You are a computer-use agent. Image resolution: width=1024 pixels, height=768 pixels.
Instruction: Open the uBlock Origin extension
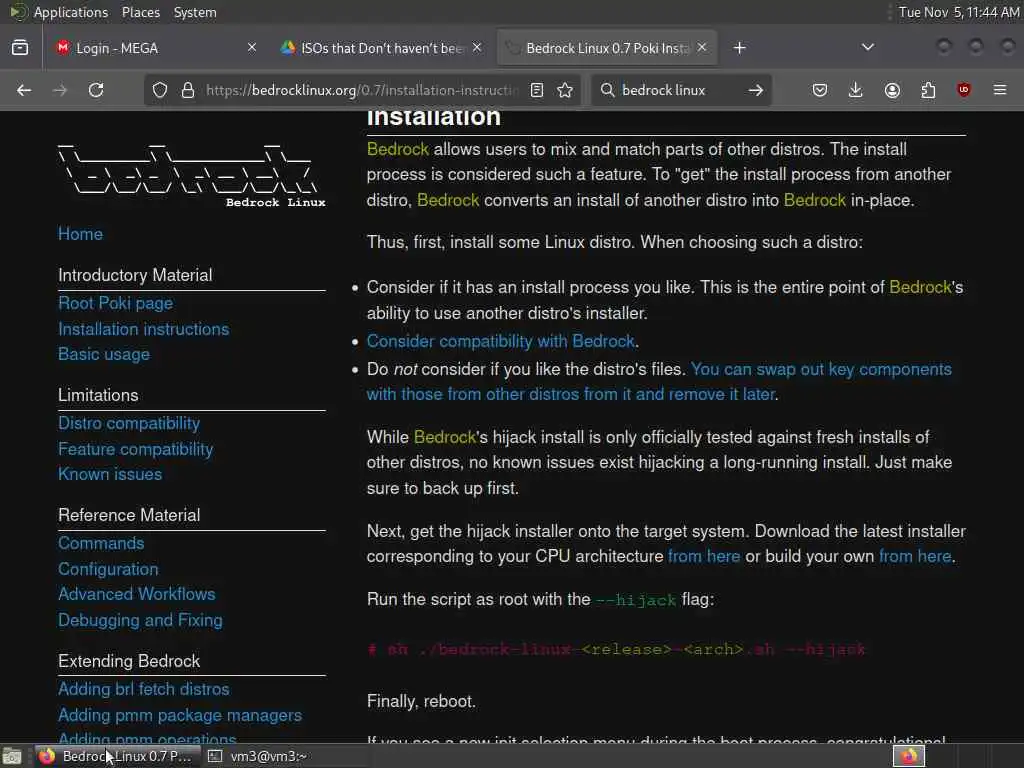tap(964, 90)
